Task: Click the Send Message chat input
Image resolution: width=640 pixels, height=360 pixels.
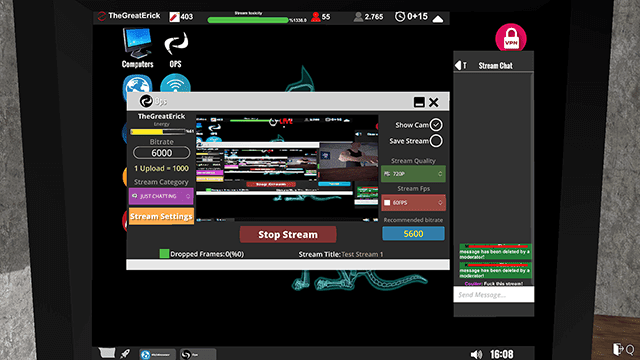Action: coord(493,295)
